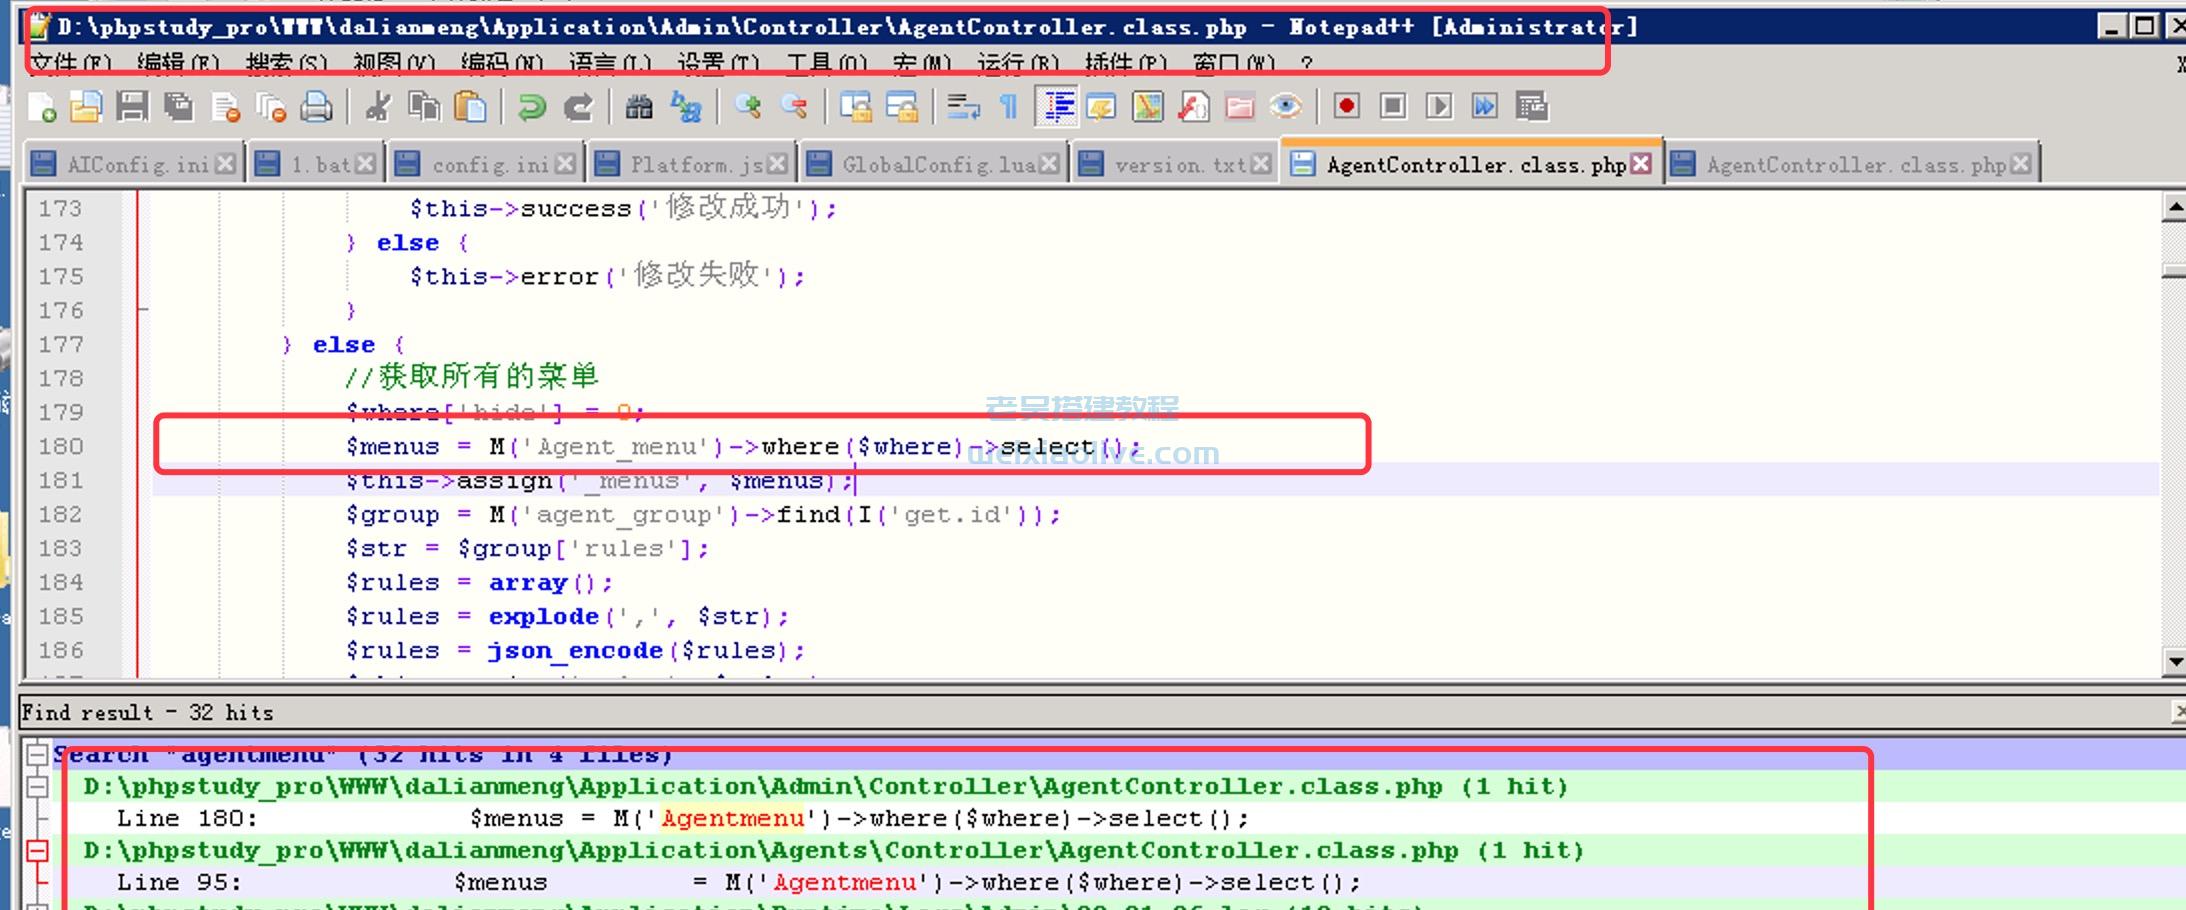Collapse the Admin\Controller\AgentController.class.php result node
This screenshot has height=910, width=2186.
click(37, 786)
